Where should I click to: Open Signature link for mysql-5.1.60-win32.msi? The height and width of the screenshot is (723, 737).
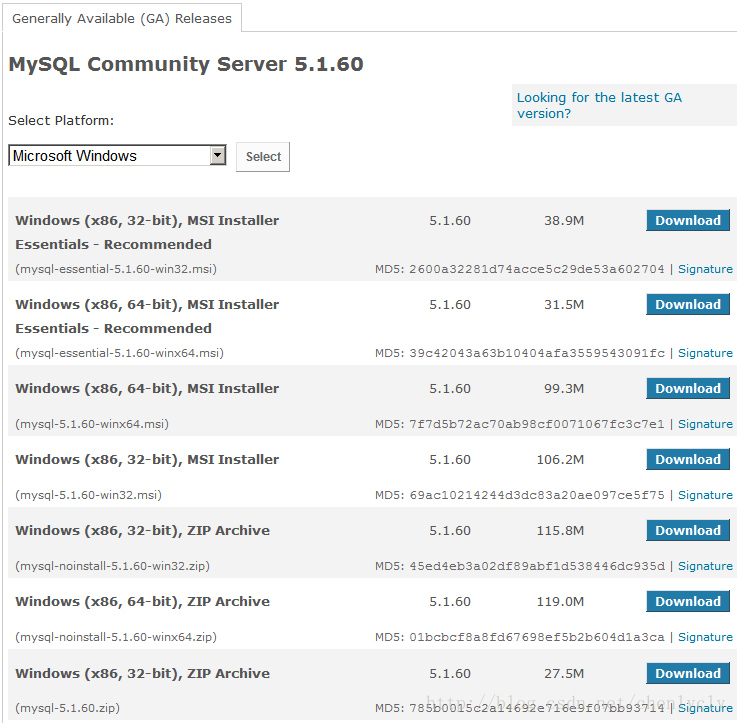(705, 495)
